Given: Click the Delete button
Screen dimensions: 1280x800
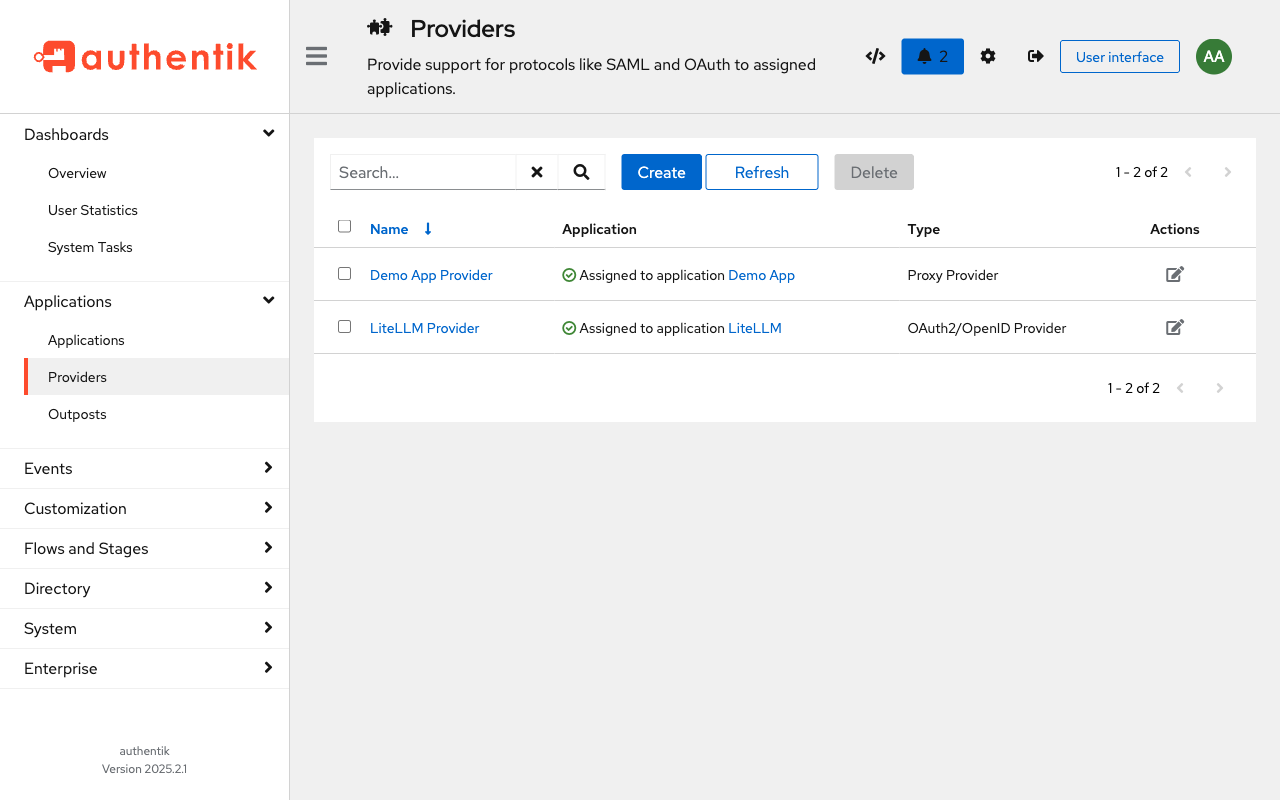Looking at the screenshot, I should (874, 172).
